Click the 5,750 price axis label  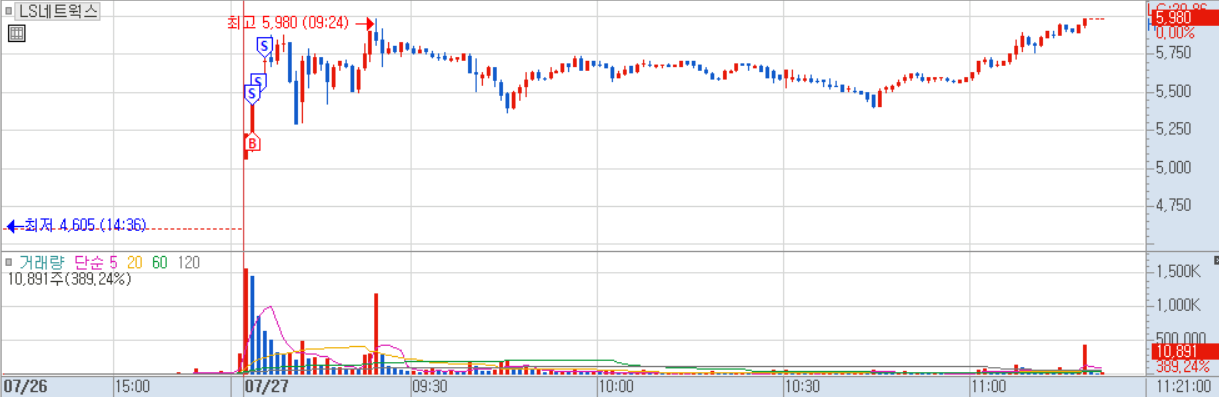click(1172, 53)
